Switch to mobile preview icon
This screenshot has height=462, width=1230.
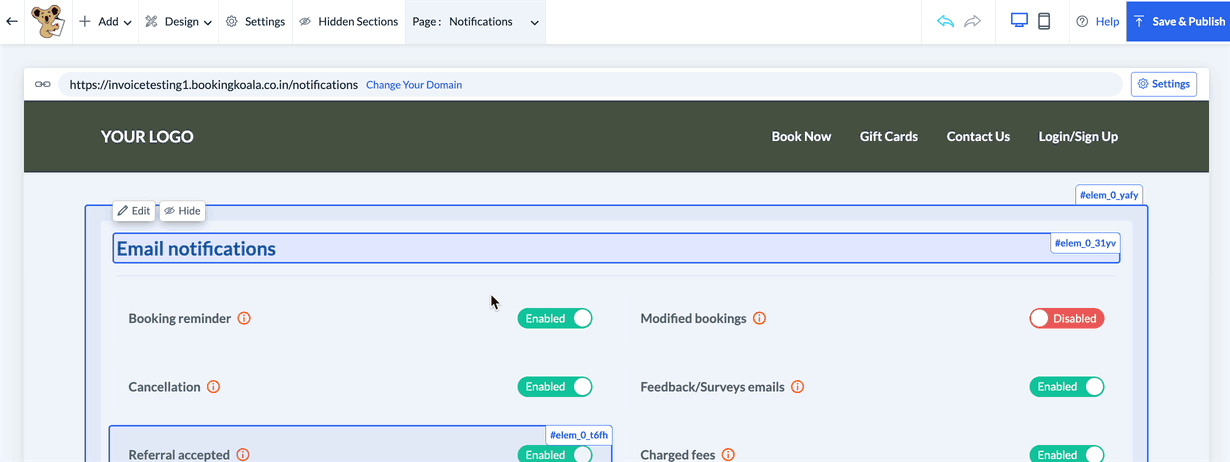1044,21
